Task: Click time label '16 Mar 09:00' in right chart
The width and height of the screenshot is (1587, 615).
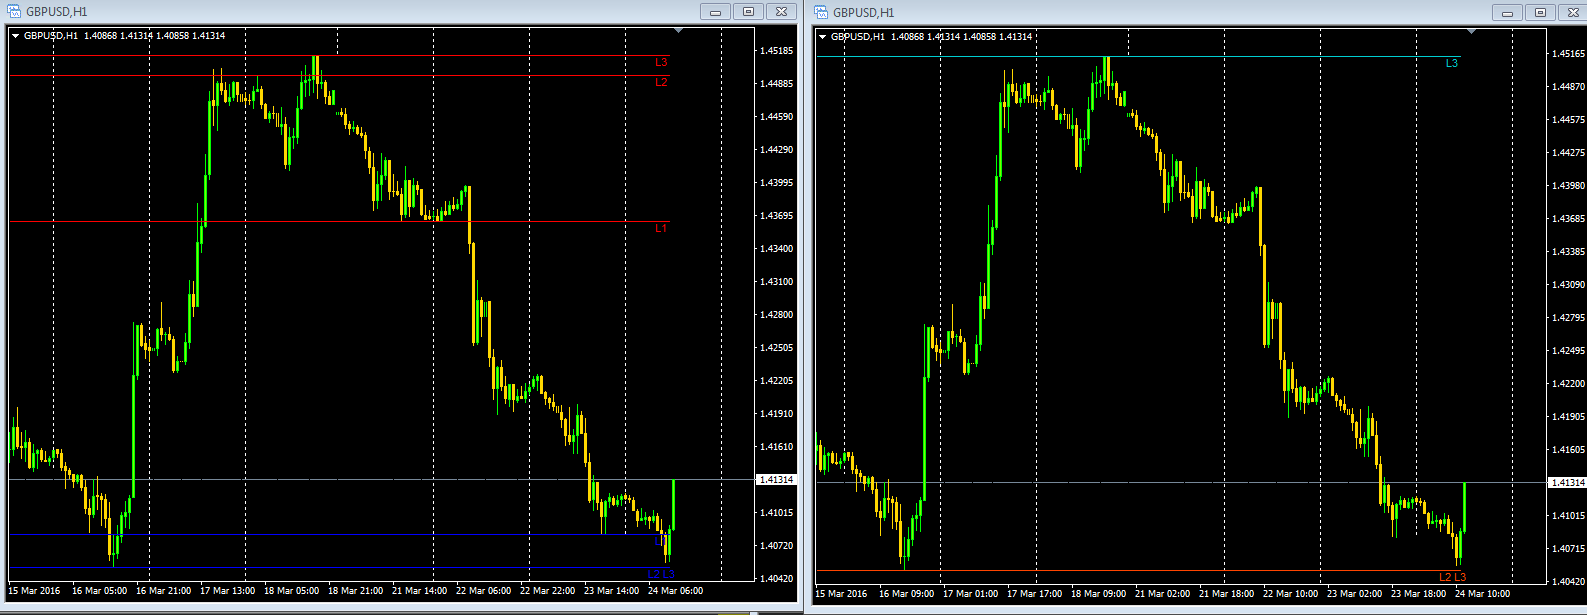Action: click(906, 594)
